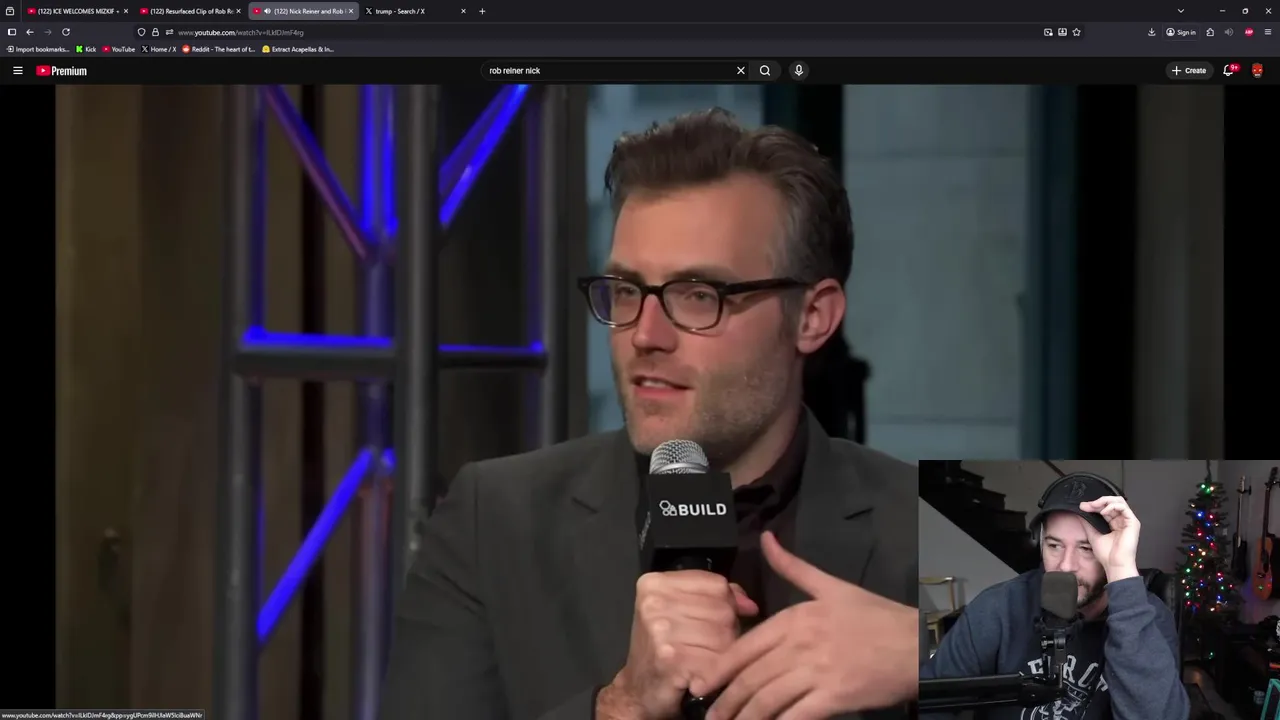1280x720 pixels.
Task: Clear the YouTube search text
Action: (x=741, y=71)
